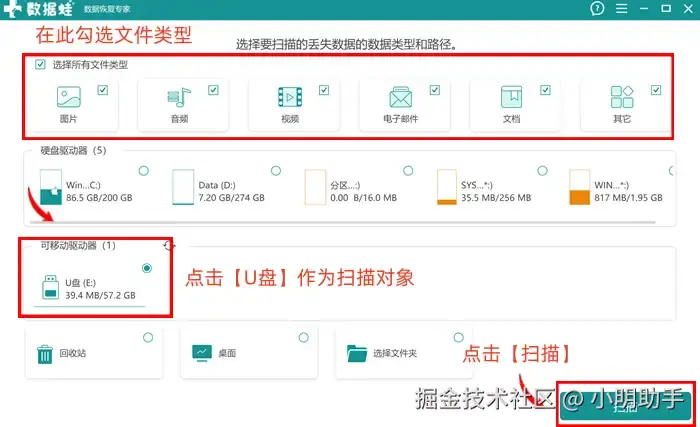
Task: Click the 硬盘驱动器 (5) heading
Action: [x=73, y=151]
